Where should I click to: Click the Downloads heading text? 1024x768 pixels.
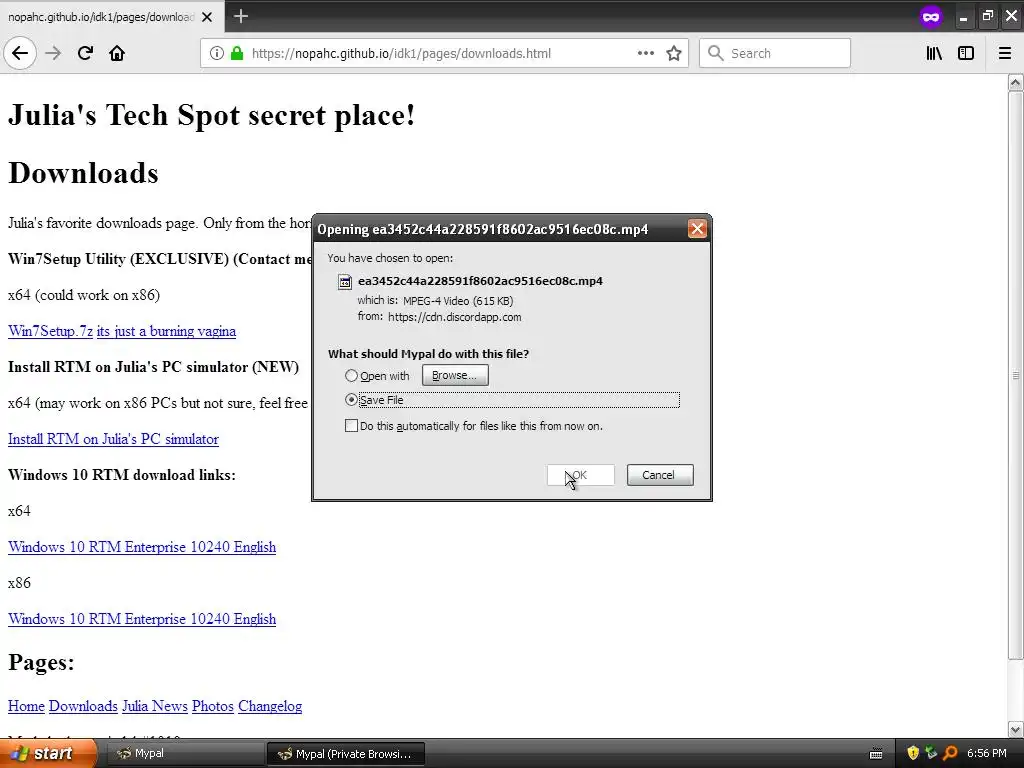pos(83,173)
